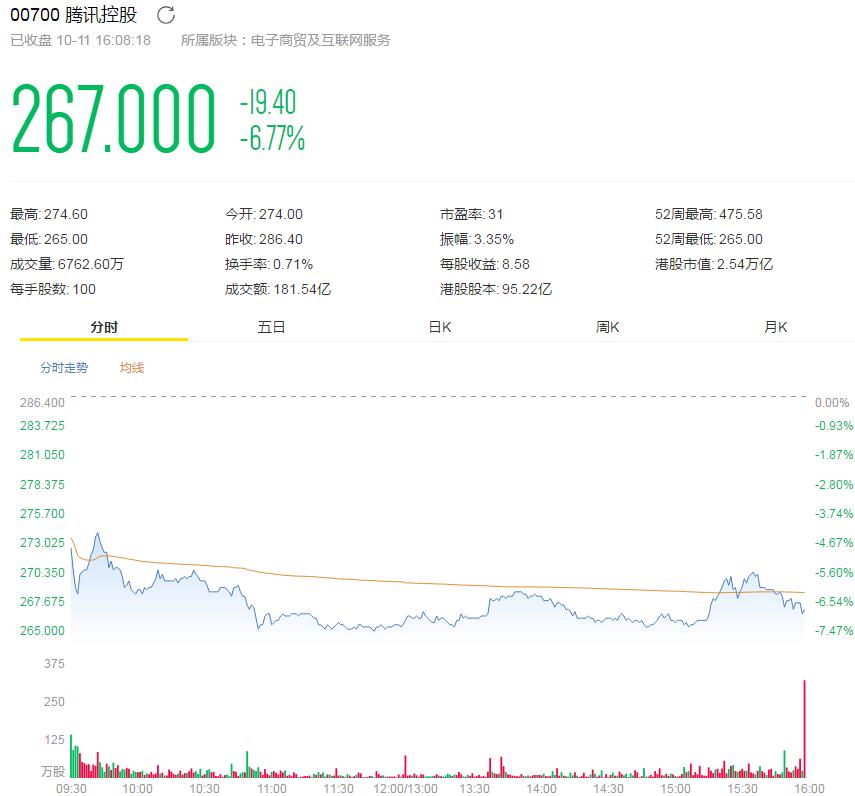The height and width of the screenshot is (796, 855).
Task: Click the -6.77% change percentage
Action: coord(272,139)
